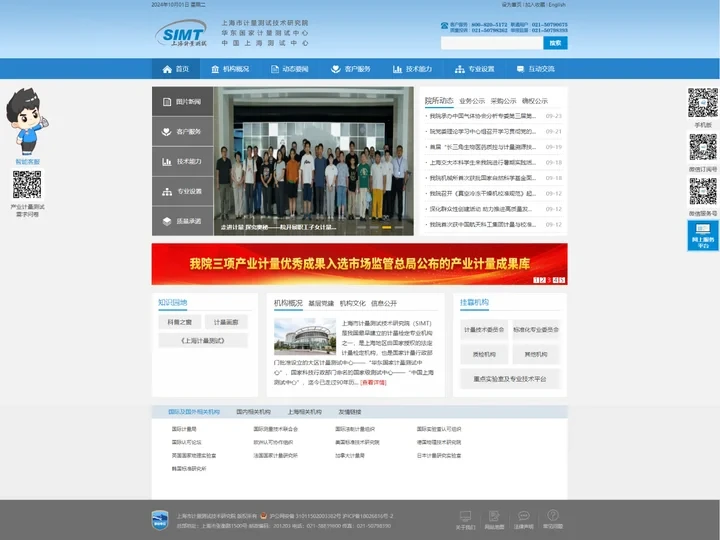Switch site language to English

pos(557,5)
